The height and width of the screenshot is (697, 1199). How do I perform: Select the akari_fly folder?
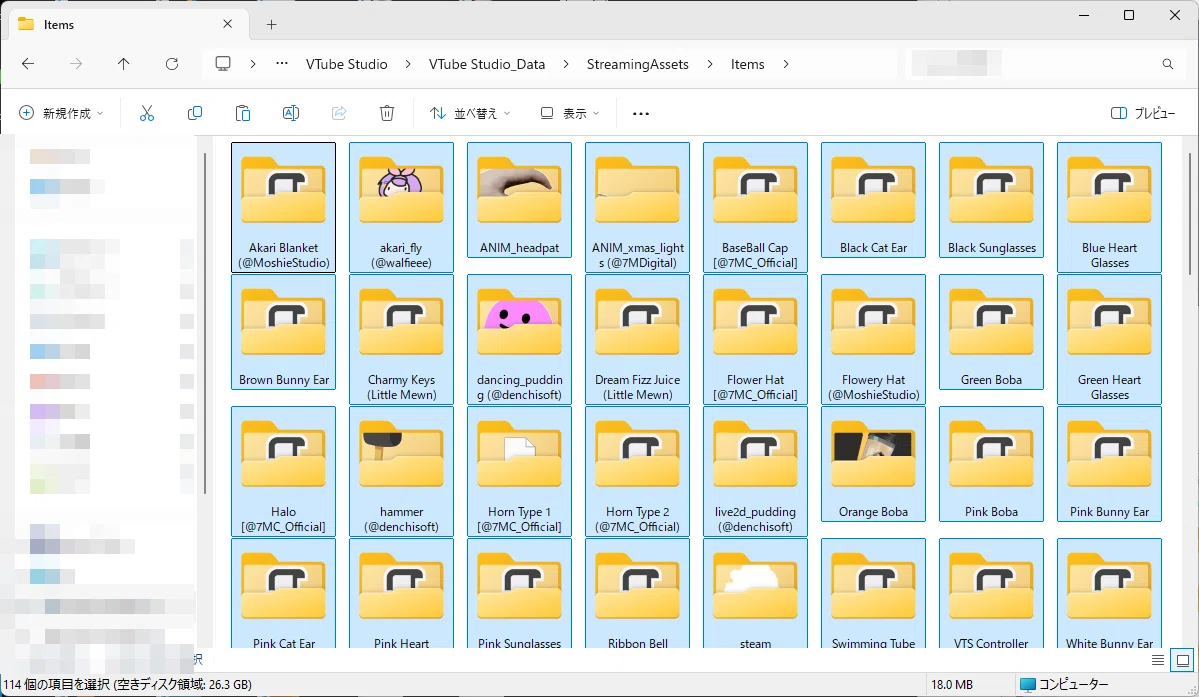coord(401,207)
